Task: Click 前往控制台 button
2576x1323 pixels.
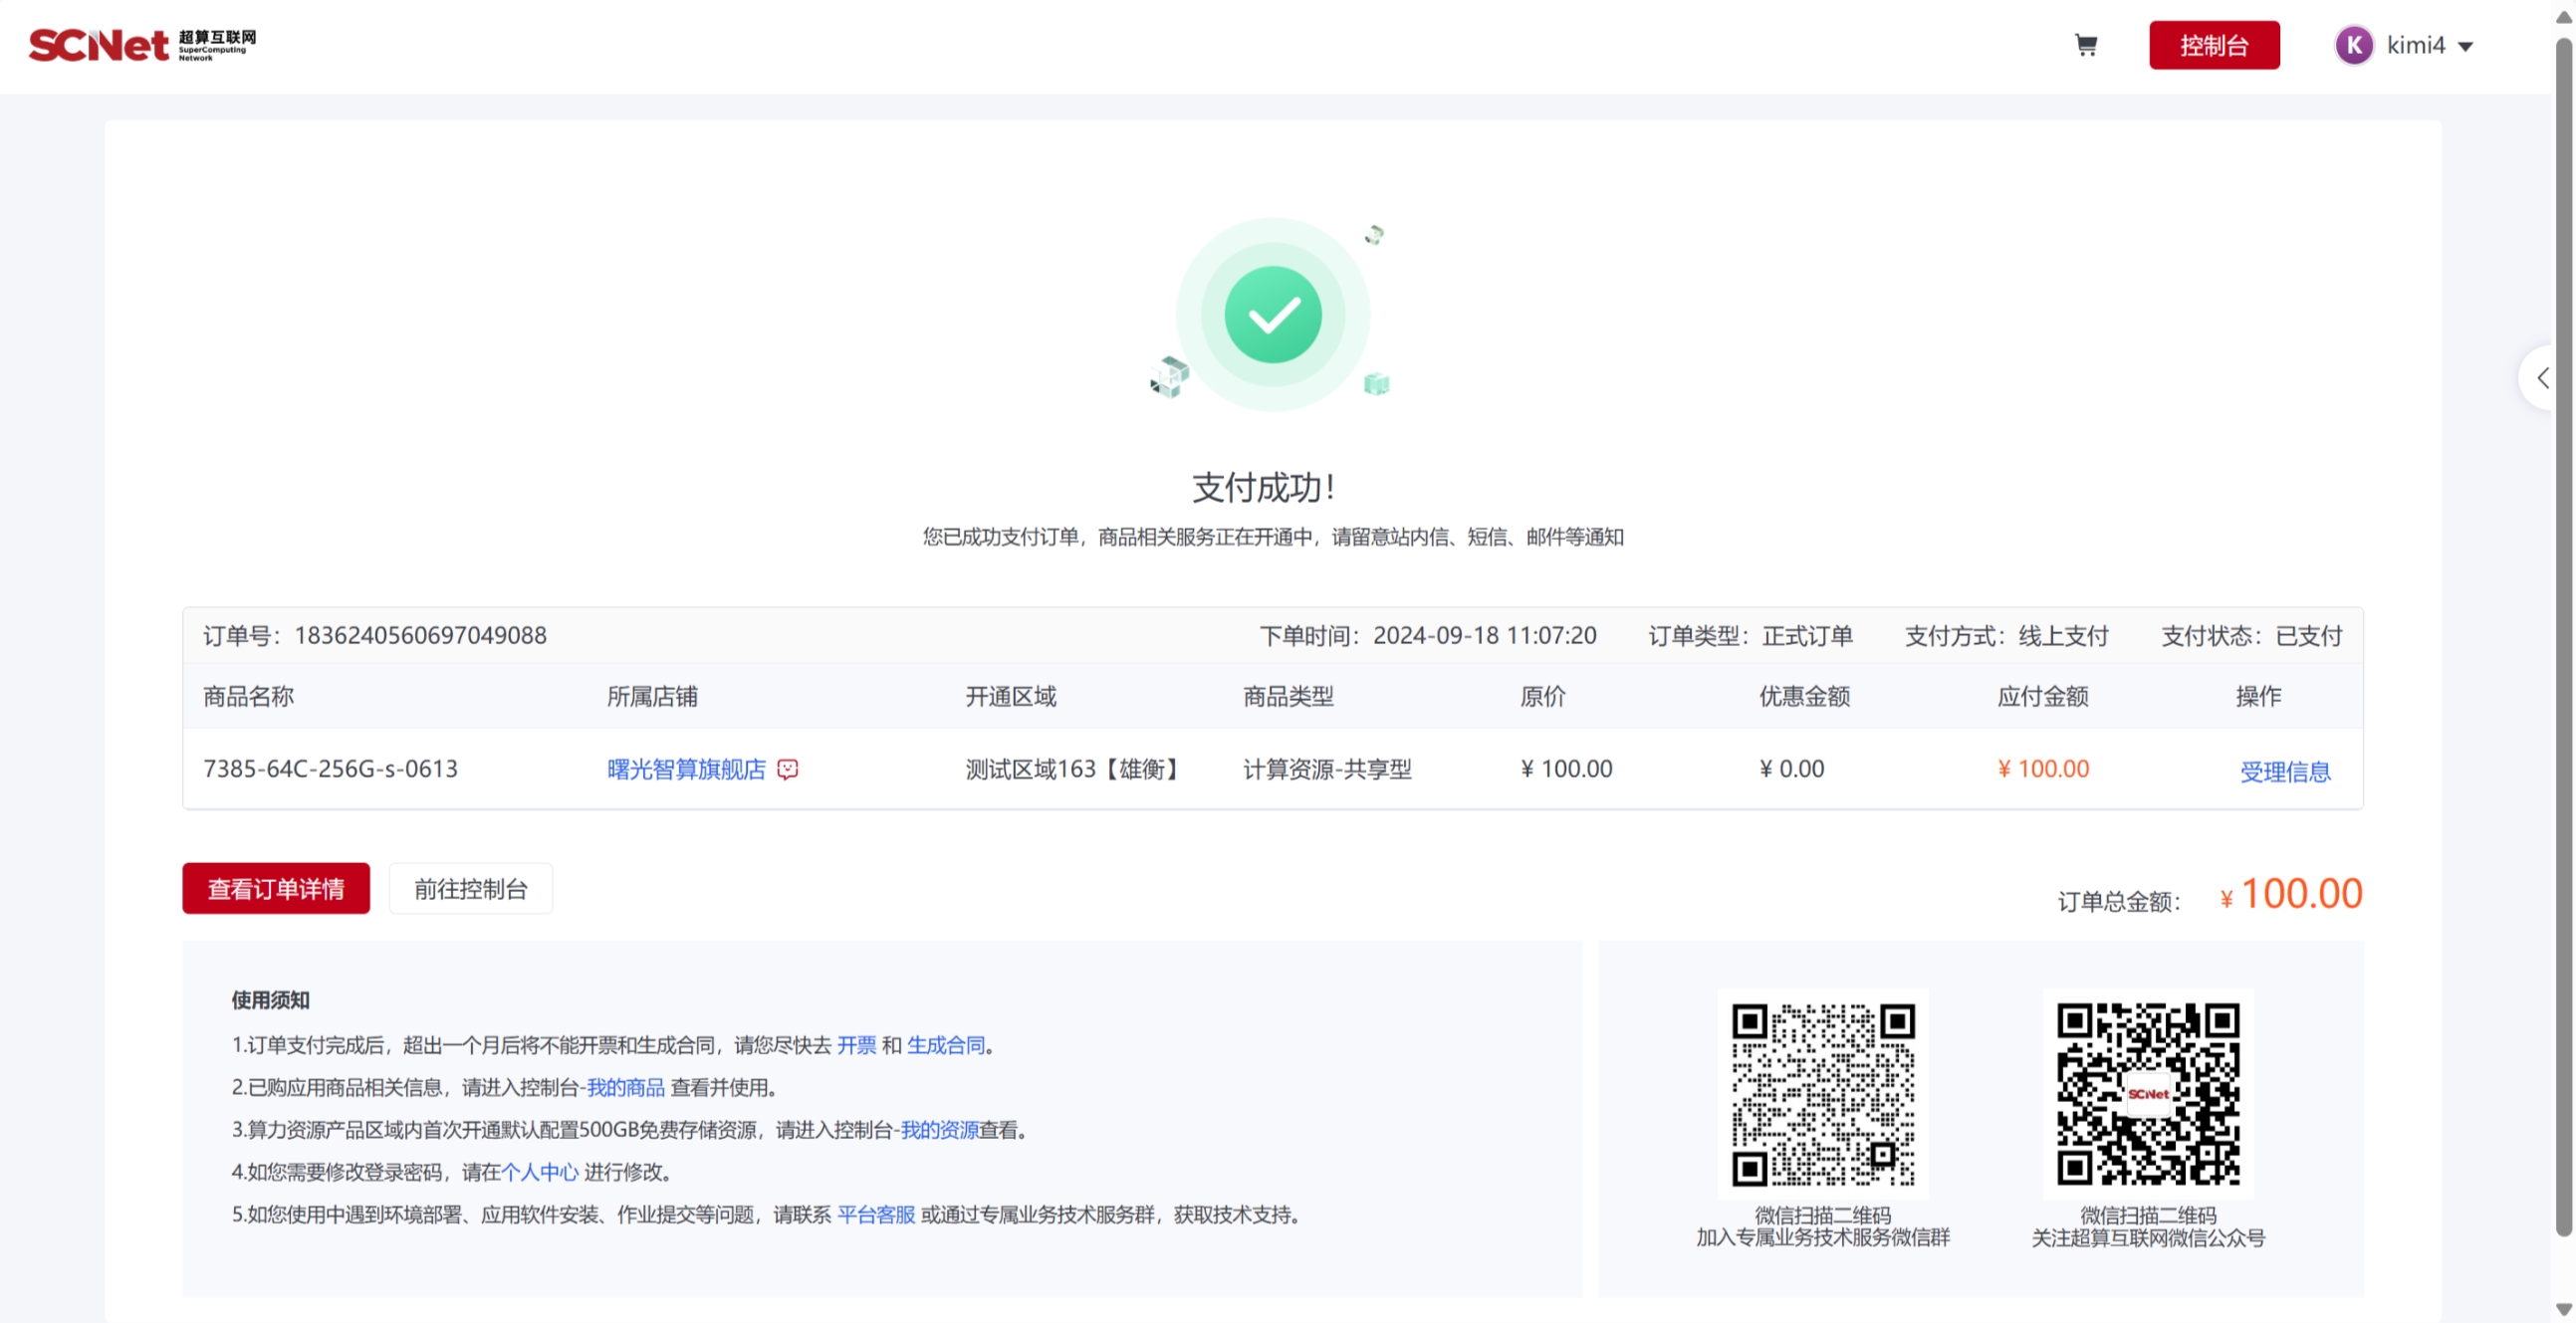Action: point(470,888)
